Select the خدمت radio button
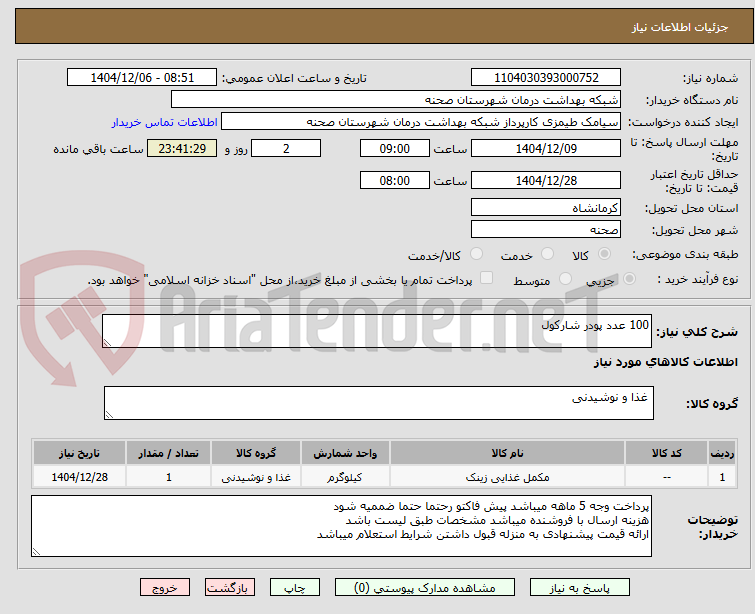 pos(547,254)
